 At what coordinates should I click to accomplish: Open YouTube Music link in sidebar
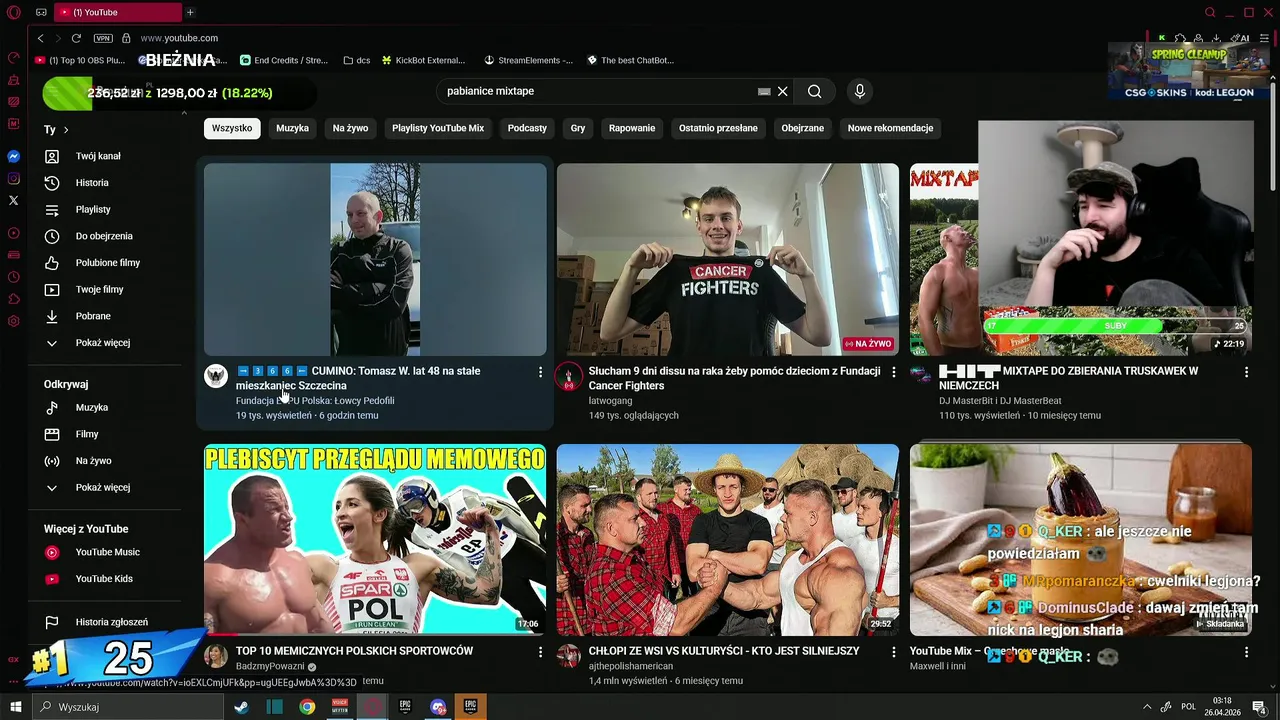(x=106, y=552)
